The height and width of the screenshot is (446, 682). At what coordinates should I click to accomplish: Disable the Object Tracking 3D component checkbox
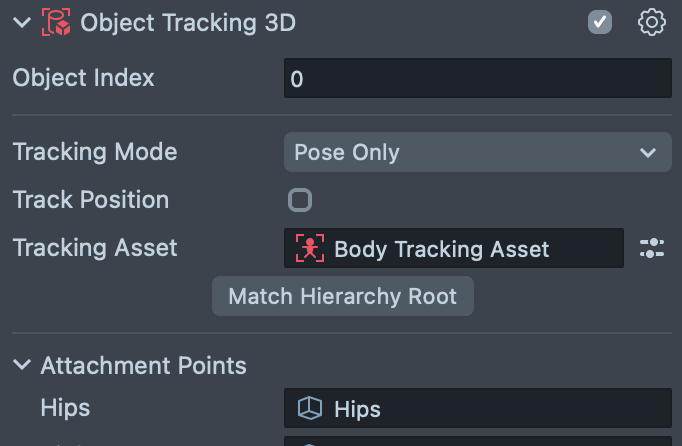[x=600, y=22]
